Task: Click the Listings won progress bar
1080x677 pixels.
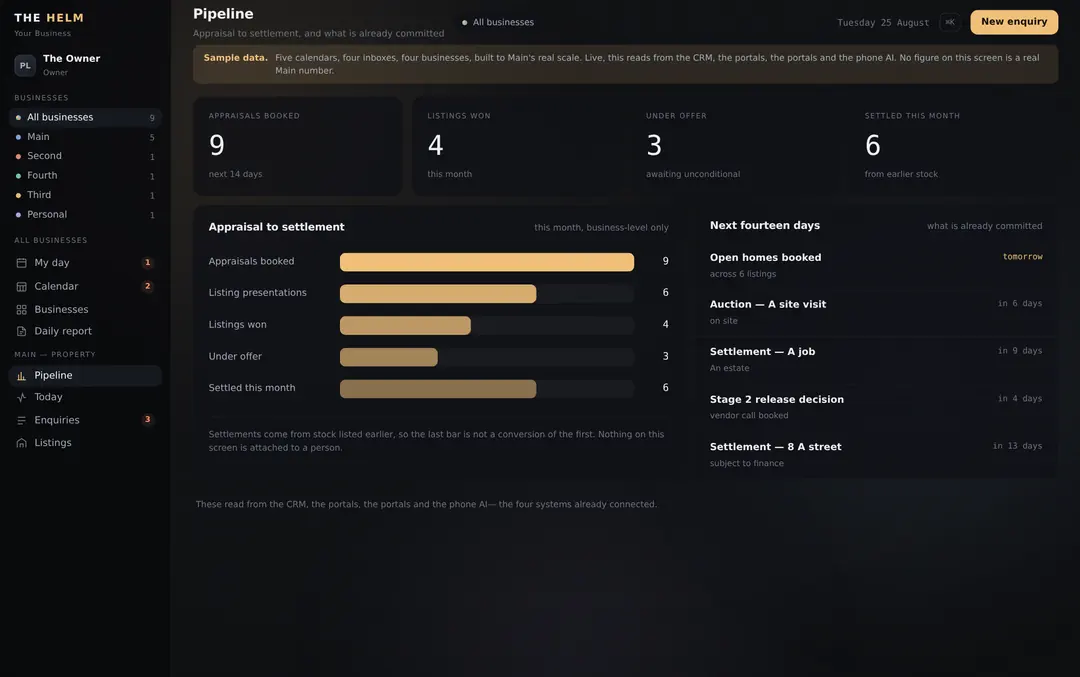Action: tap(487, 325)
